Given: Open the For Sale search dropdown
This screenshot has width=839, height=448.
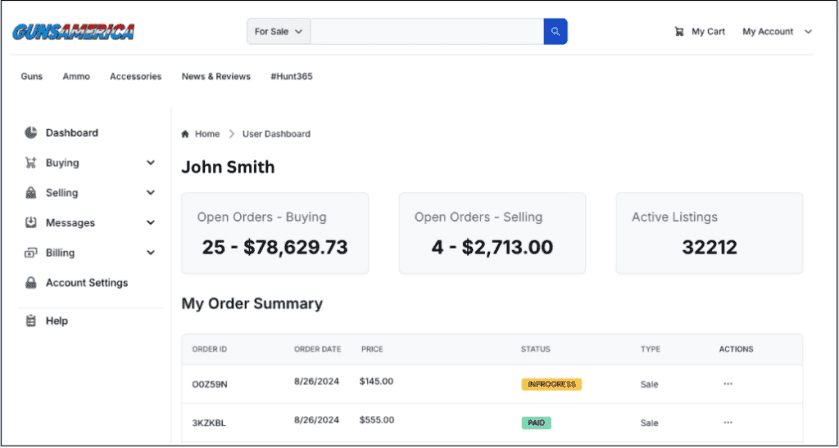Looking at the screenshot, I should [278, 32].
